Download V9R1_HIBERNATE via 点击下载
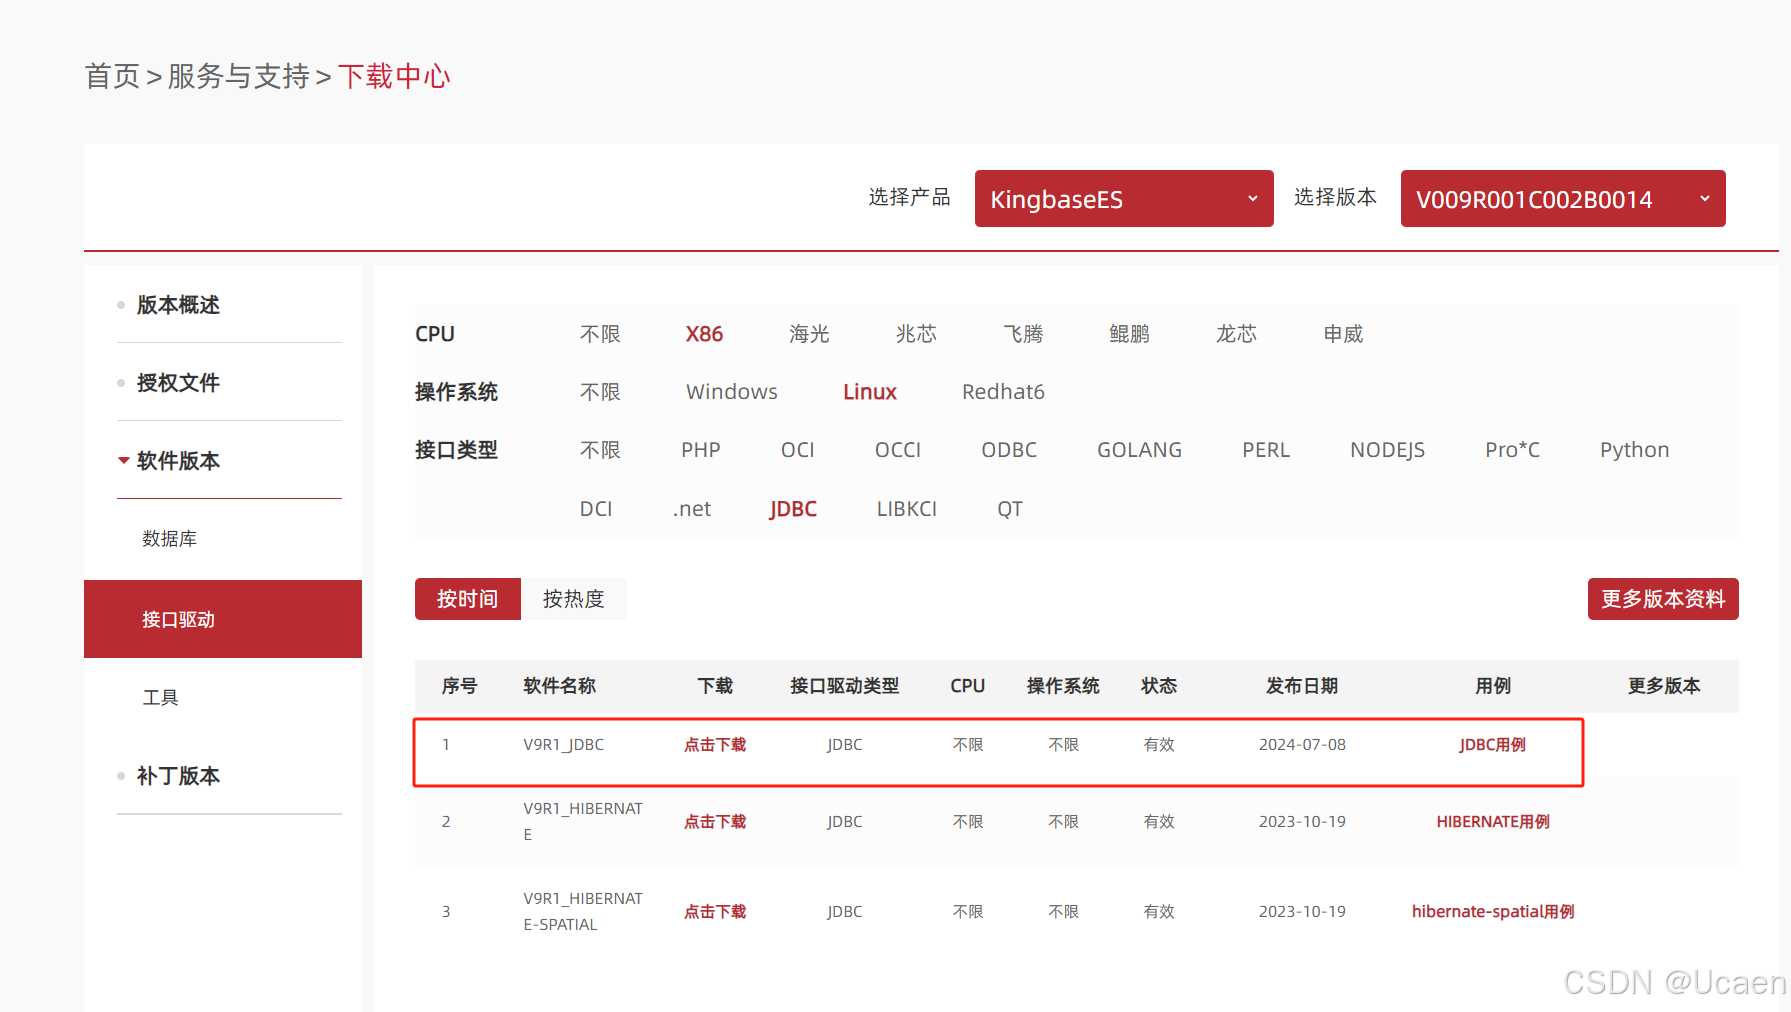The height and width of the screenshot is (1012, 1791). pos(715,822)
